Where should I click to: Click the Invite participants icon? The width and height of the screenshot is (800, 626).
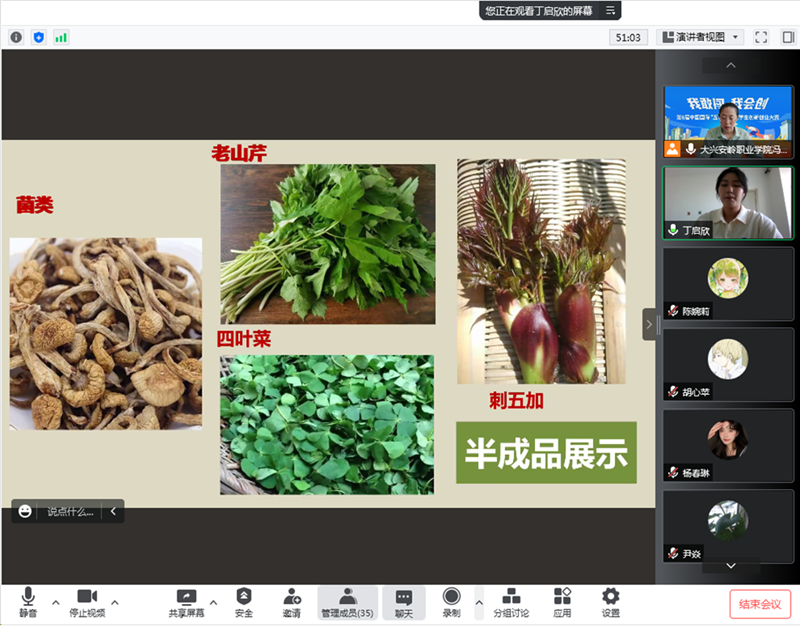point(291,602)
